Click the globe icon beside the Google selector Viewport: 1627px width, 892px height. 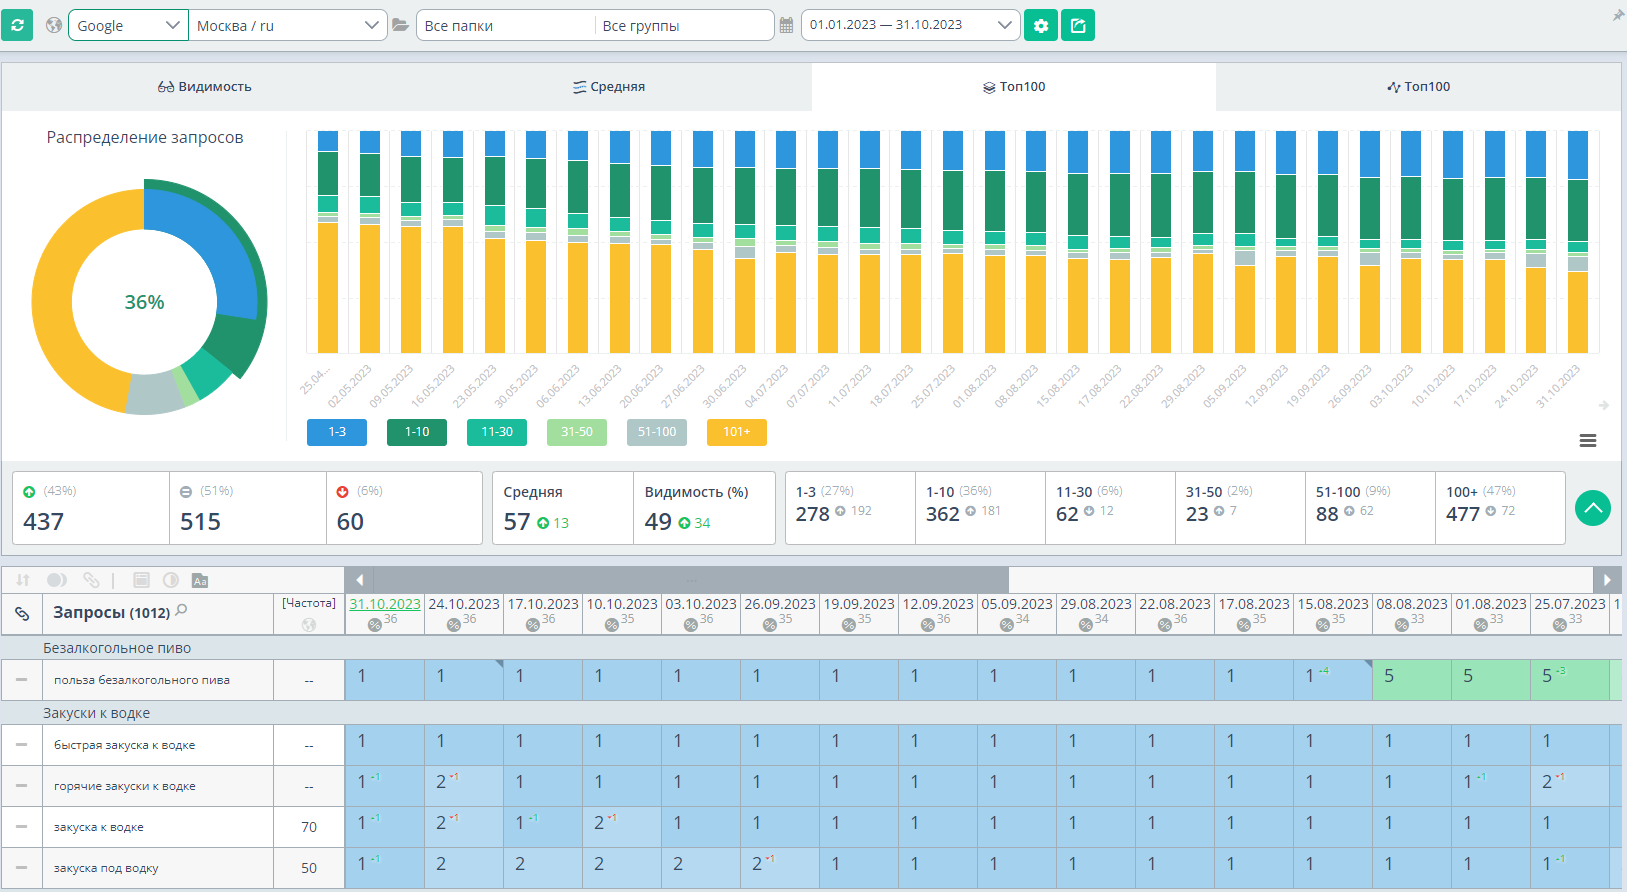point(54,25)
